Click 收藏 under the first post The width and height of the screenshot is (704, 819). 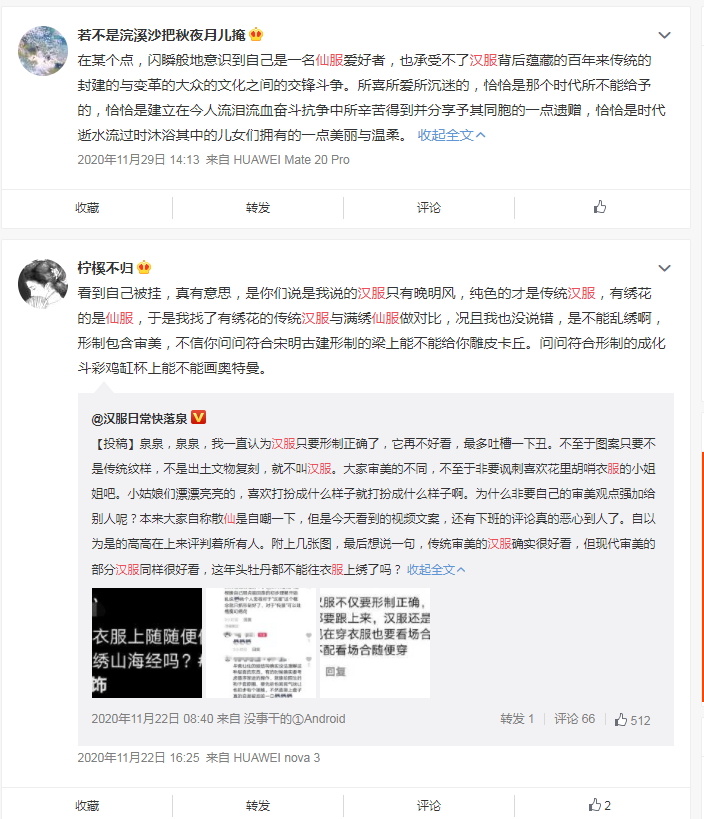(87, 207)
